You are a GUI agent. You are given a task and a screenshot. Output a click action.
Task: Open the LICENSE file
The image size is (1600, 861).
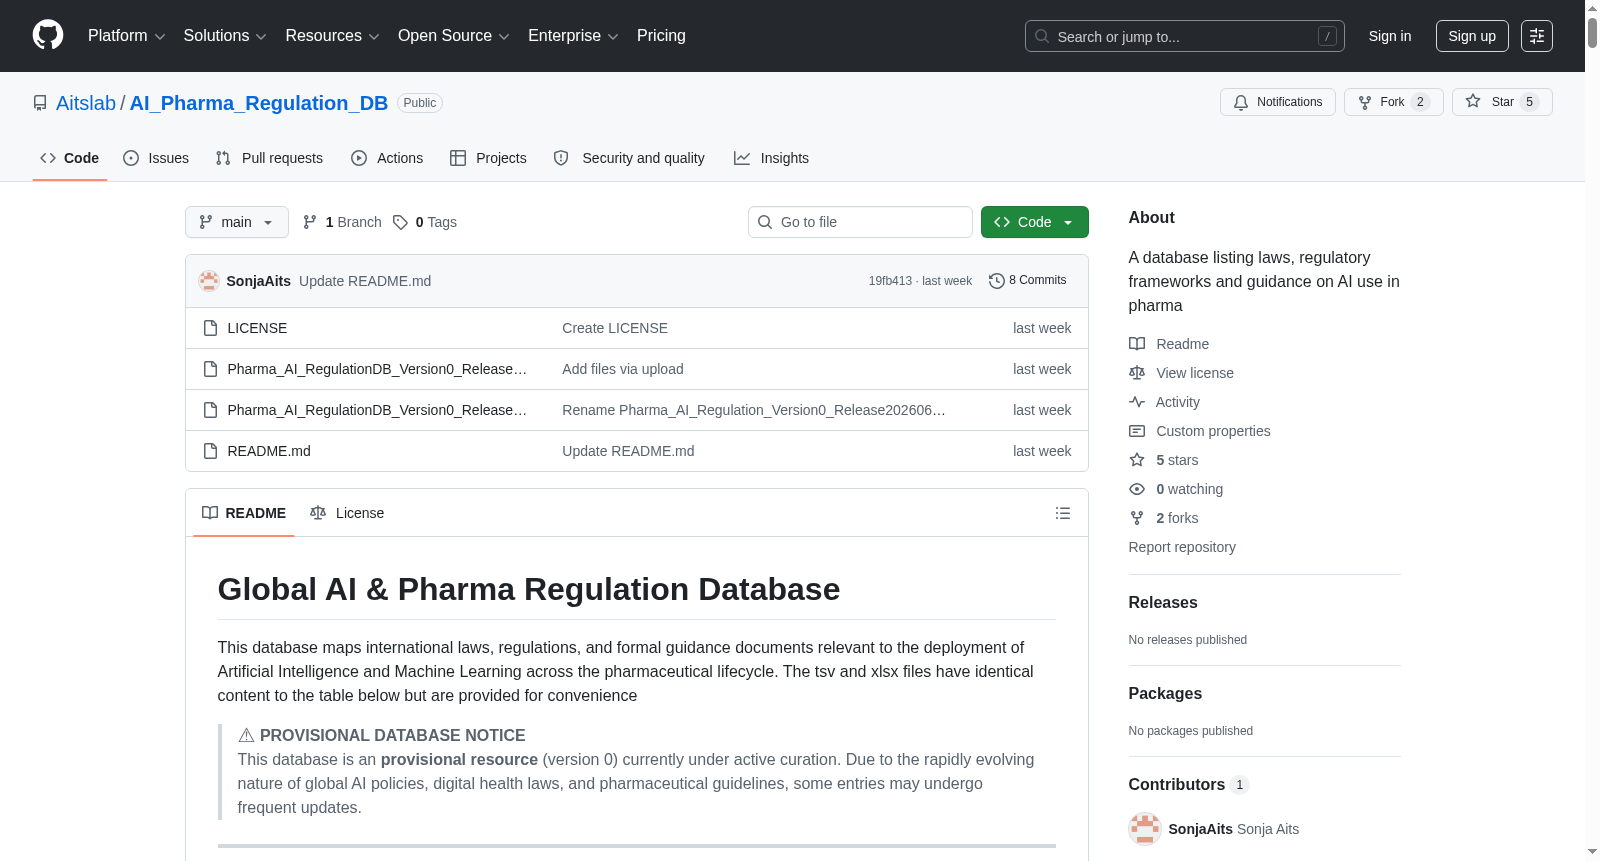pos(257,328)
